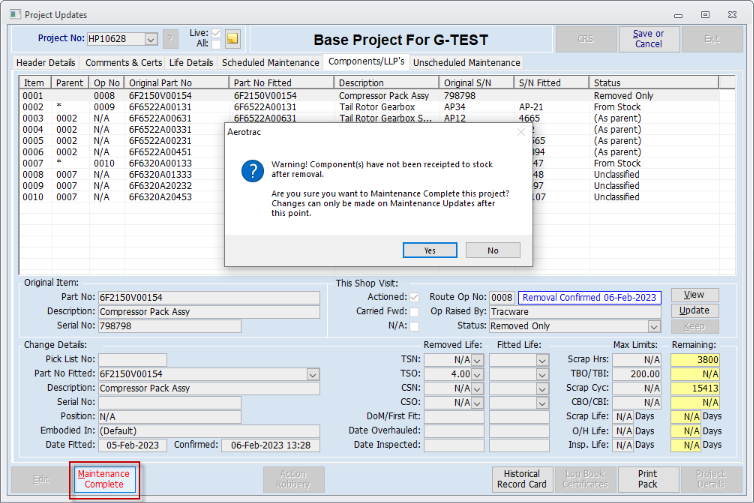Toggle the All checkbox
Image resolution: width=754 pixels, height=503 pixels.
216,44
